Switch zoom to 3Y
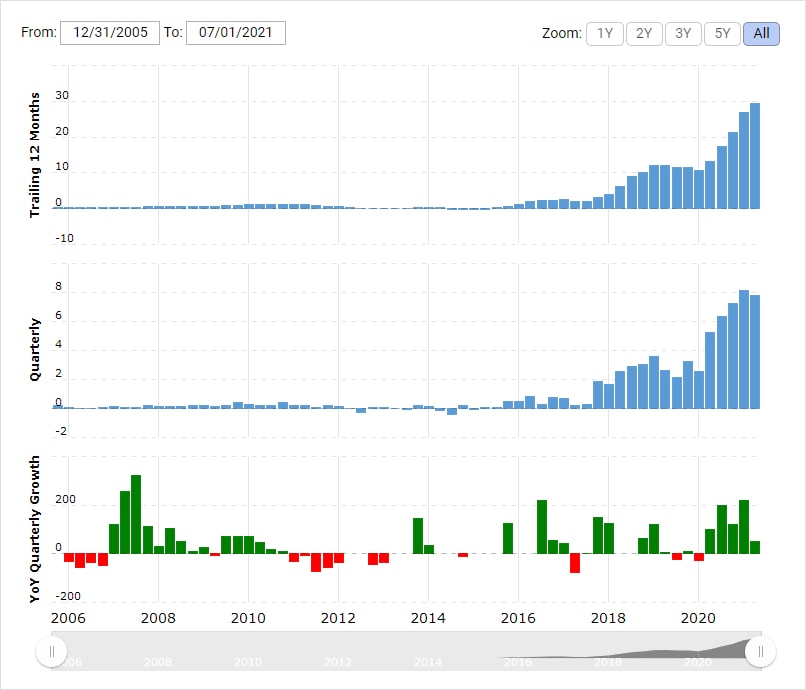This screenshot has width=806, height=690. 683,33
